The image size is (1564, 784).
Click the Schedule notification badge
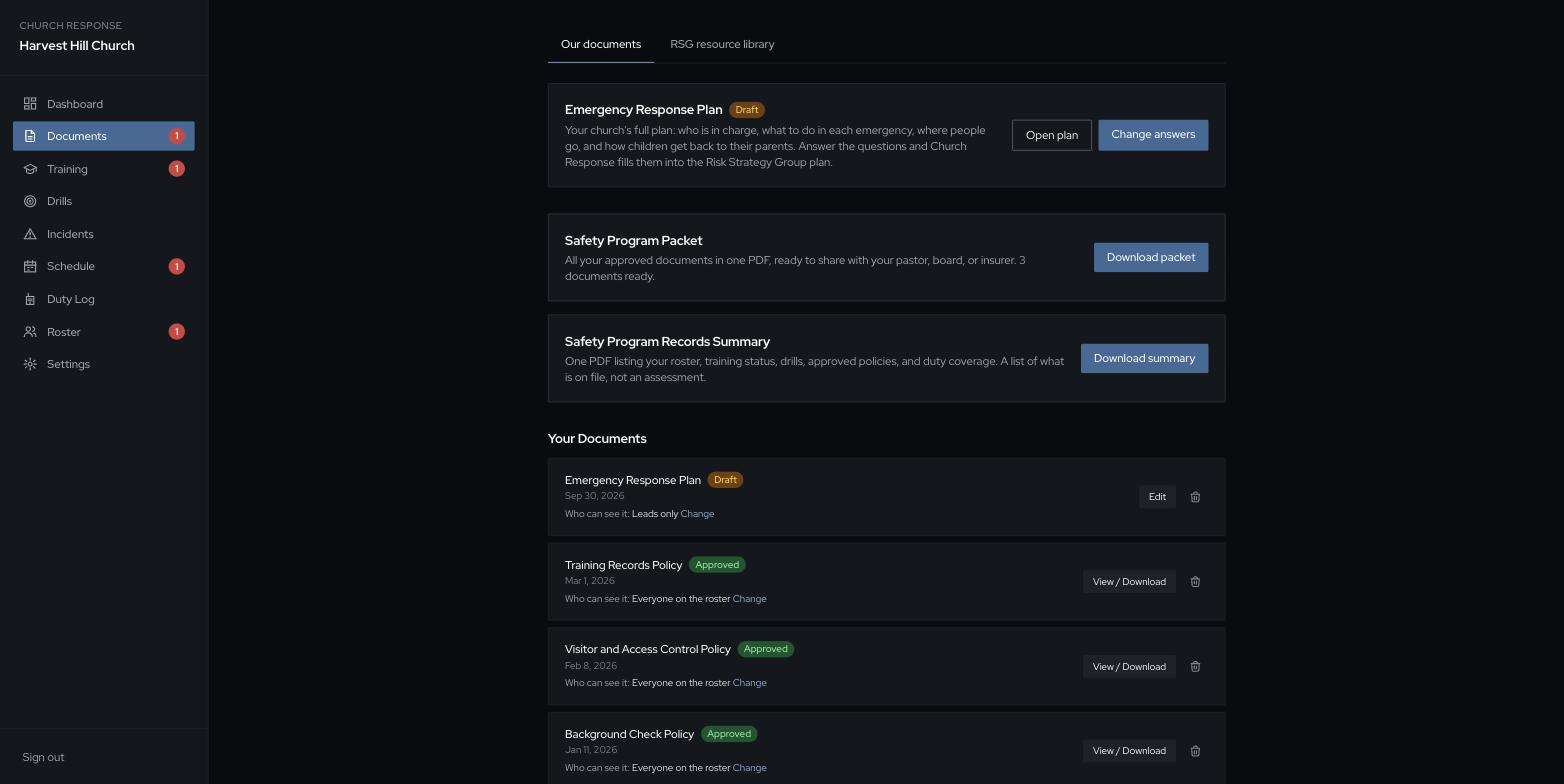[x=177, y=266]
